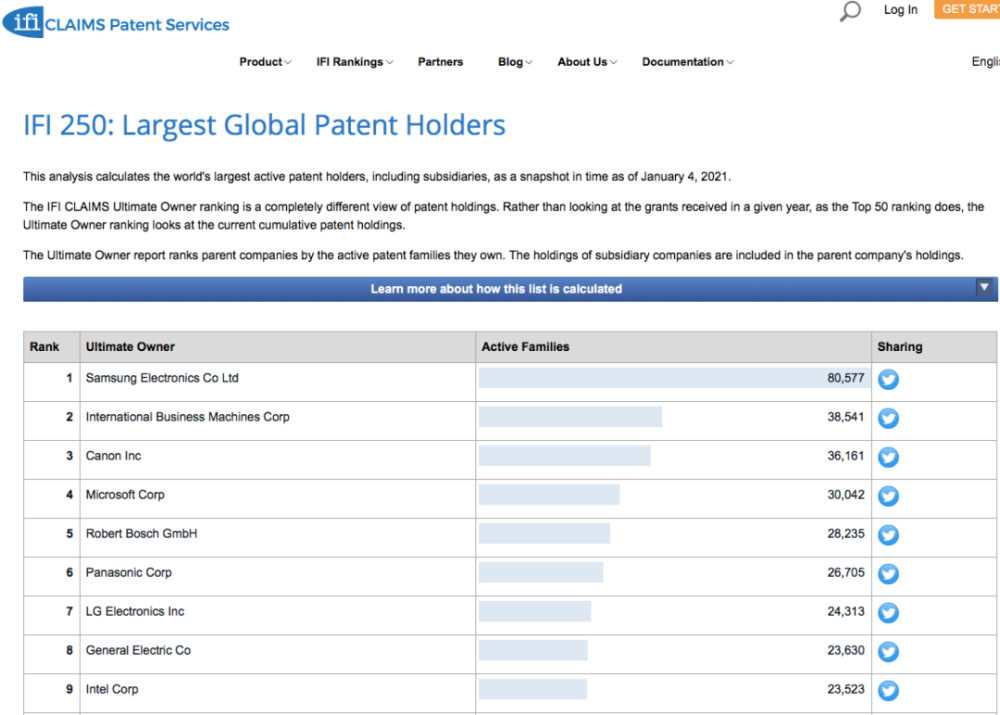The width and height of the screenshot is (1000, 715).
Task: Open the Blog dropdown menu
Action: point(515,62)
